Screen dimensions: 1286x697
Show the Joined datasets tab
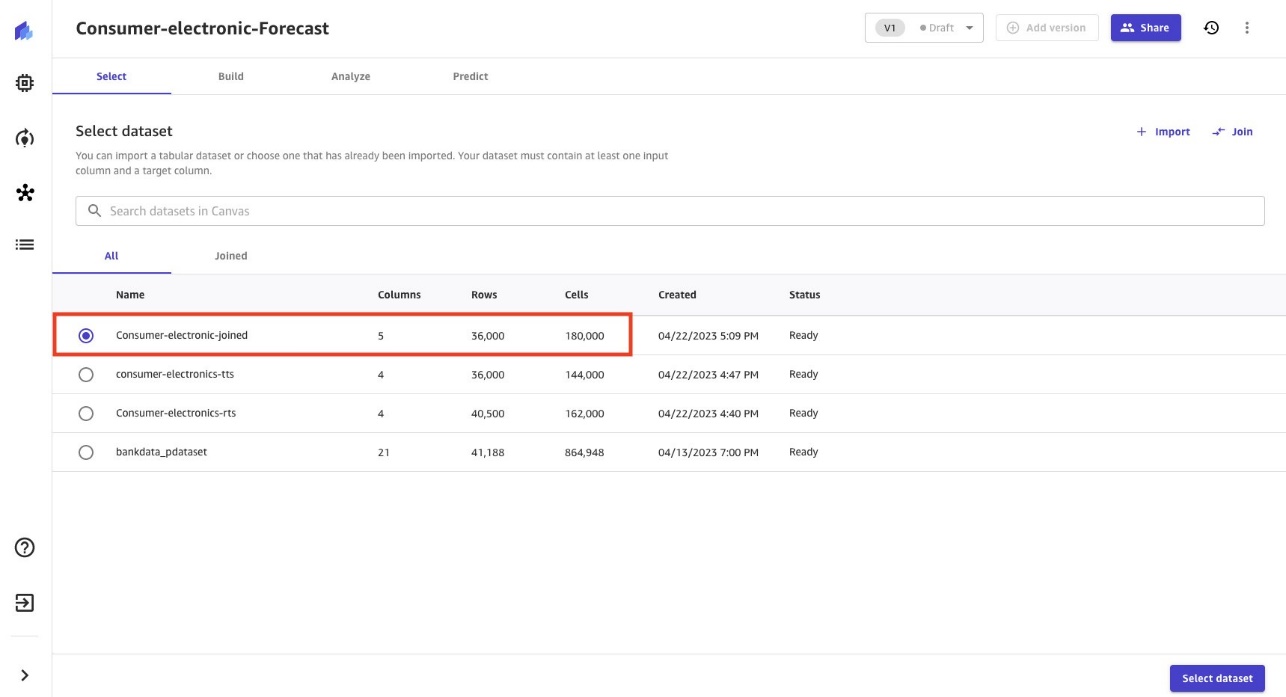pos(231,256)
